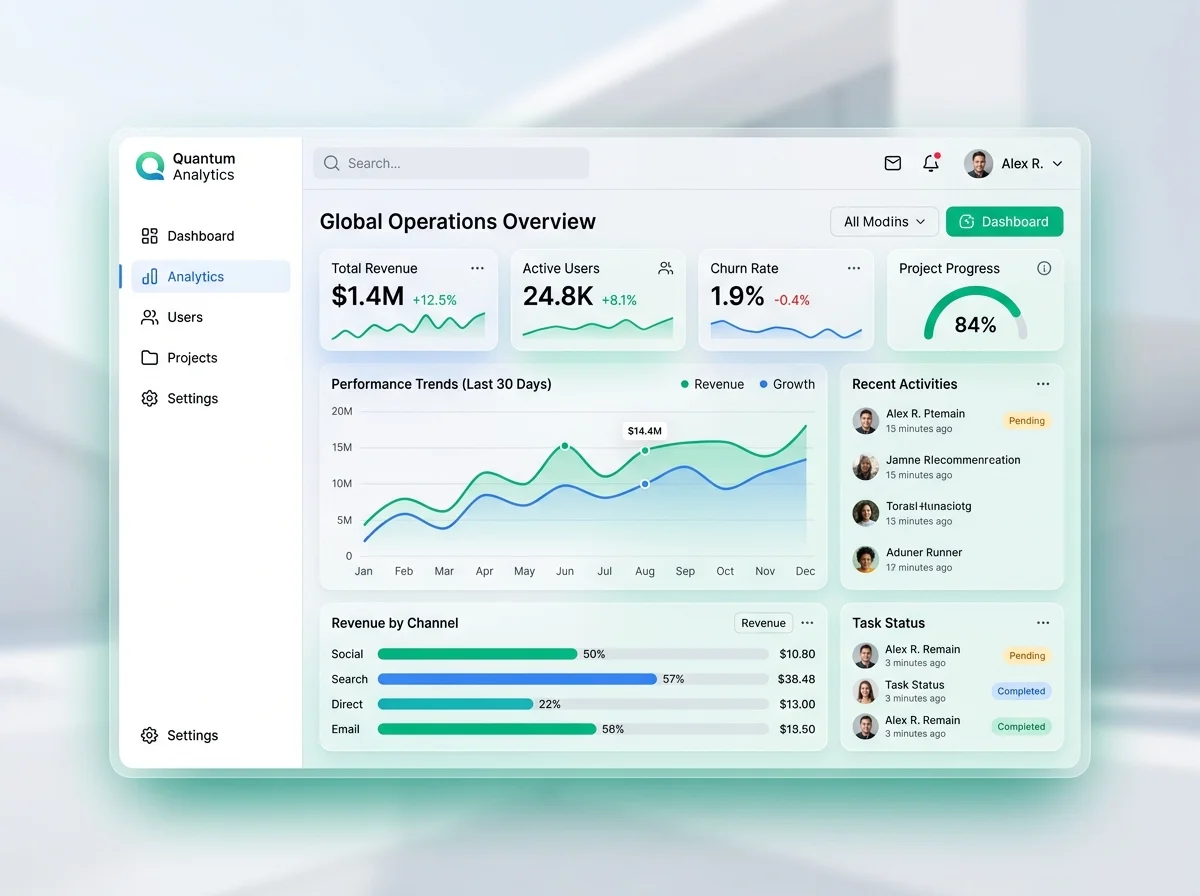Click the -0.4% churn change
The image size is (1200, 896).
click(x=792, y=300)
